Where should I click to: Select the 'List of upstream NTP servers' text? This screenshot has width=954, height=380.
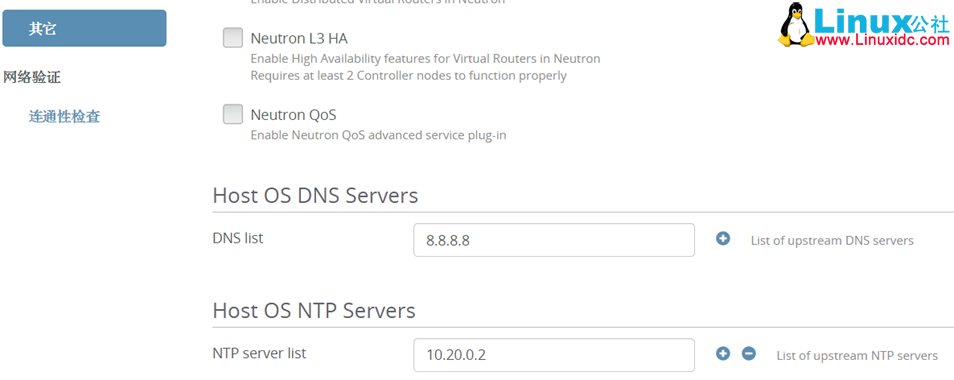857,356
